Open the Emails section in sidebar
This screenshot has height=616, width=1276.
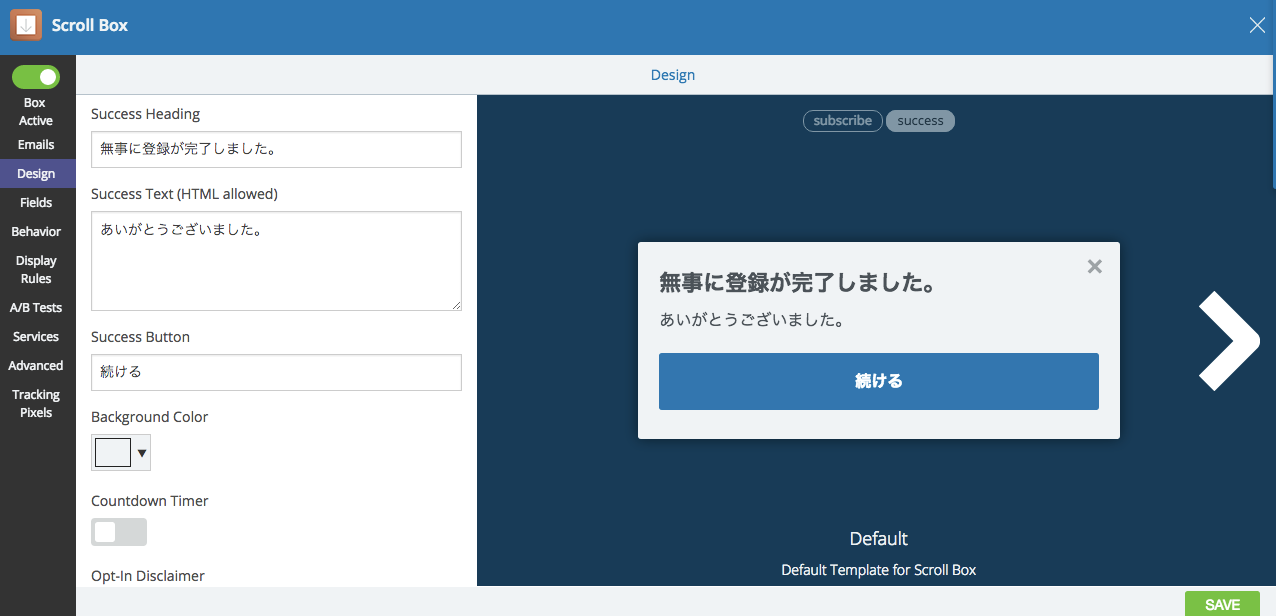pos(36,144)
